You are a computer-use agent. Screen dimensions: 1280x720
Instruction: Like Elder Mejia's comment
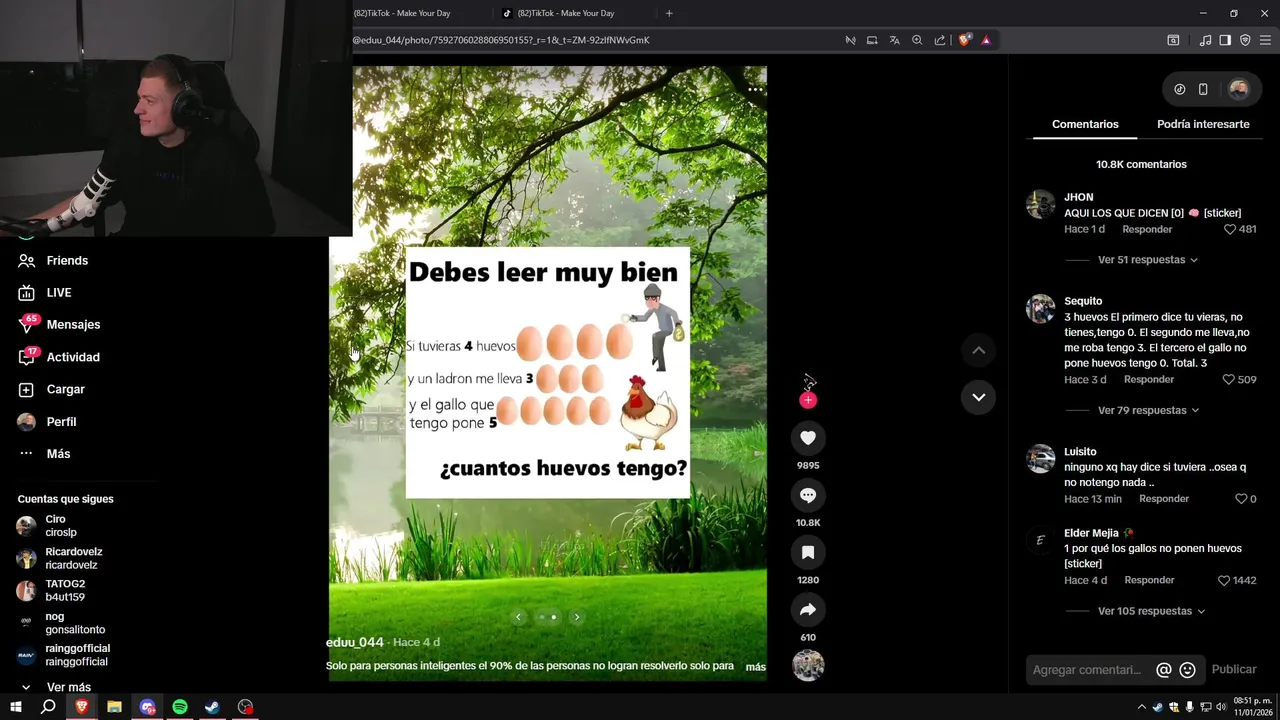pyautogui.click(x=1224, y=580)
